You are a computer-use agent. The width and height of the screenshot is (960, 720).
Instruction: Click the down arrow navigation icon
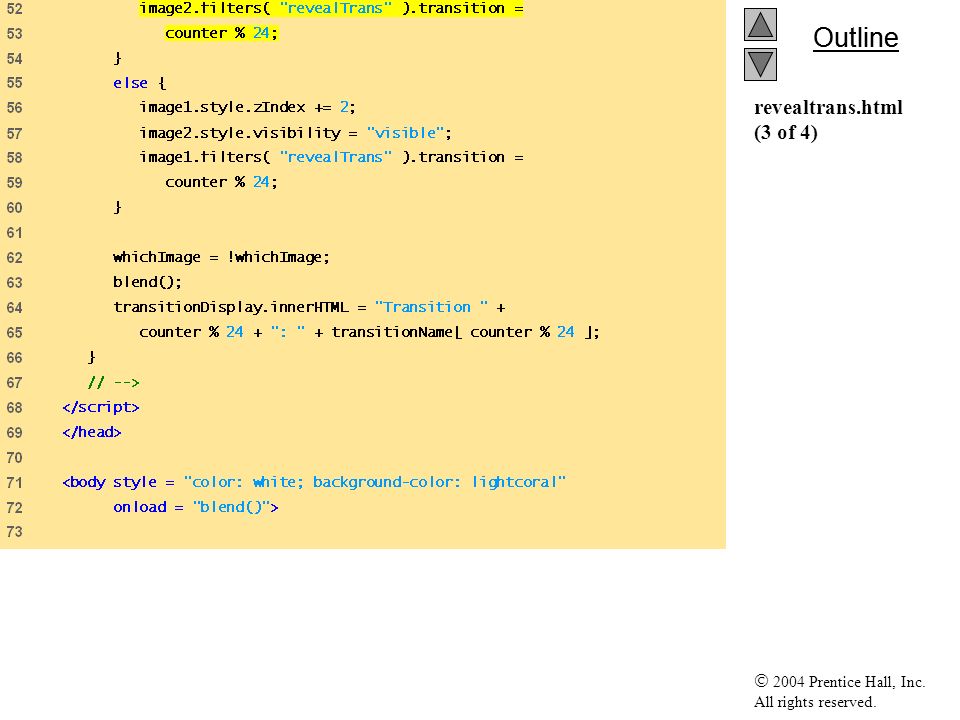tap(760, 64)
